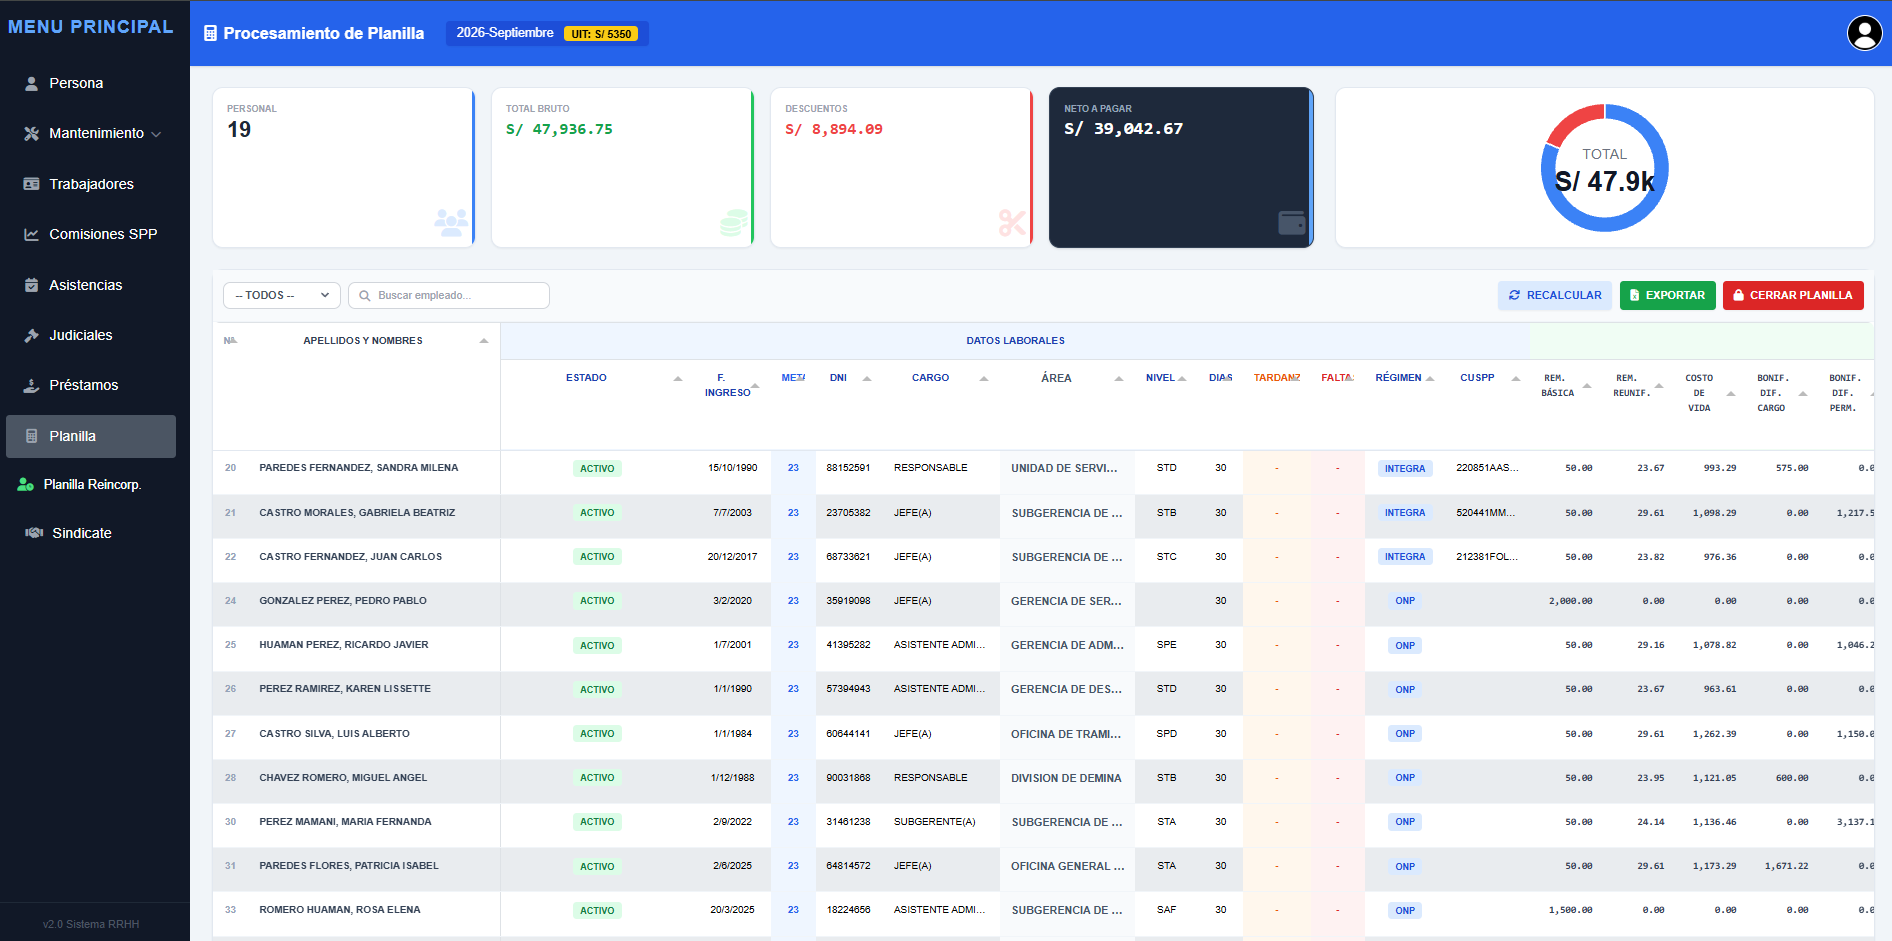Viewport: 1892px width, 941px height.
Task: Sort by Apellidos y Nombres column arrow
Action: (x=484, y=341)
